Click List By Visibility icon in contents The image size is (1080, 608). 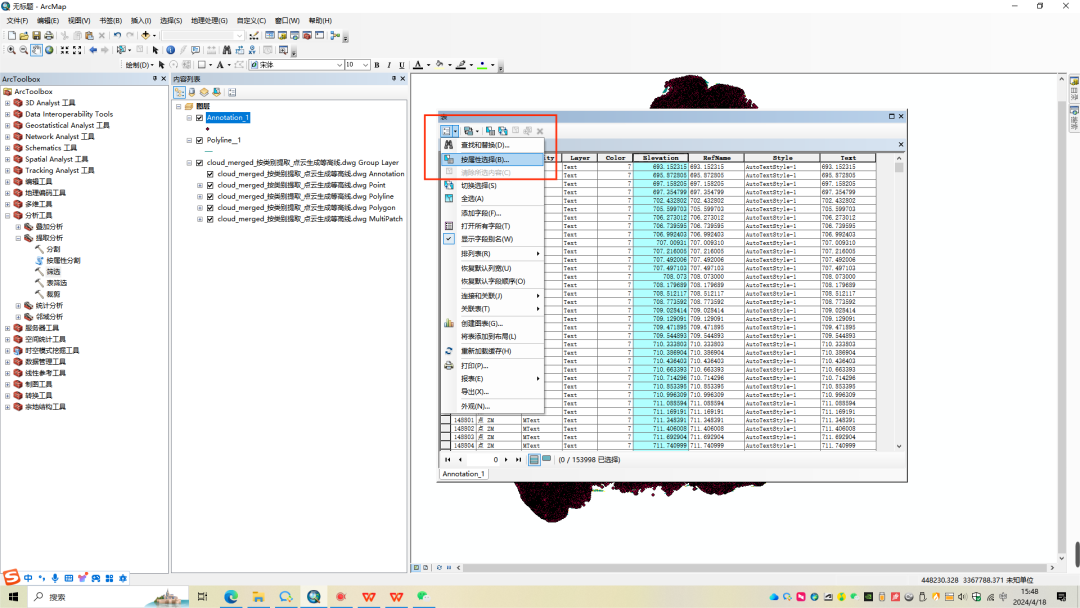coord(204,92)
